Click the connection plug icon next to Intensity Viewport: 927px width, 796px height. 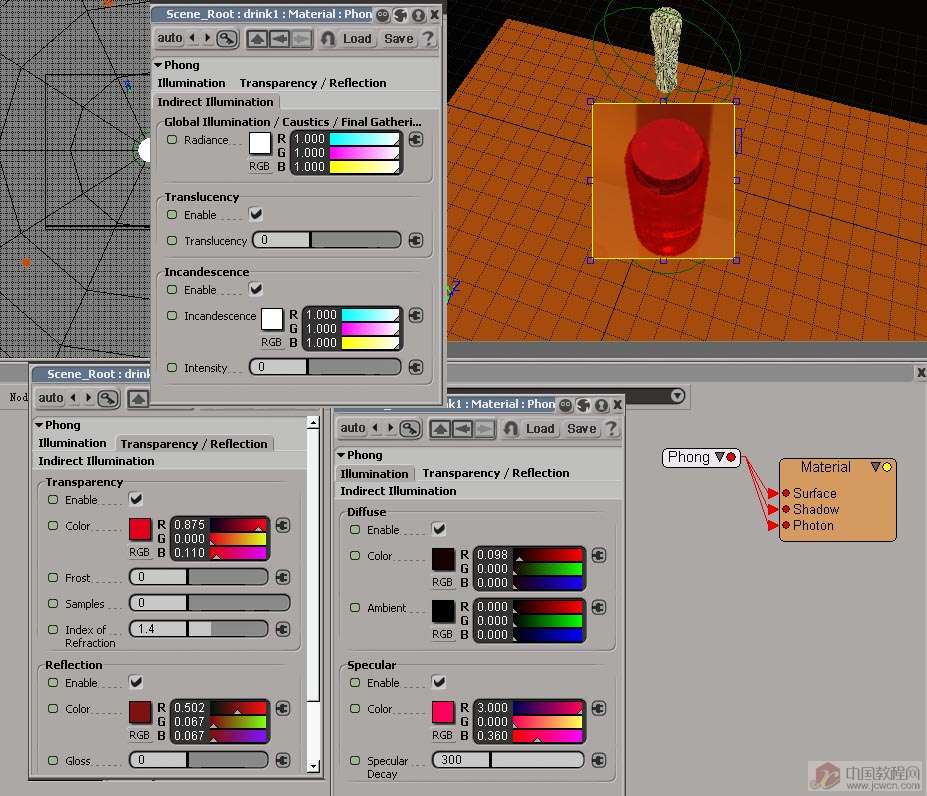click(416, 367)
